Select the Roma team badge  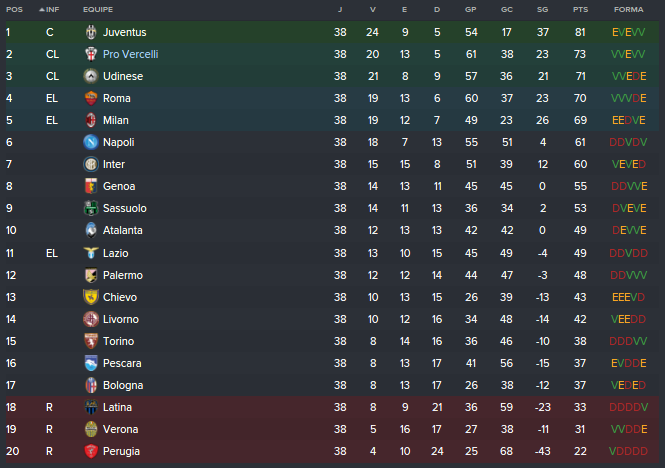pos(90,98)
